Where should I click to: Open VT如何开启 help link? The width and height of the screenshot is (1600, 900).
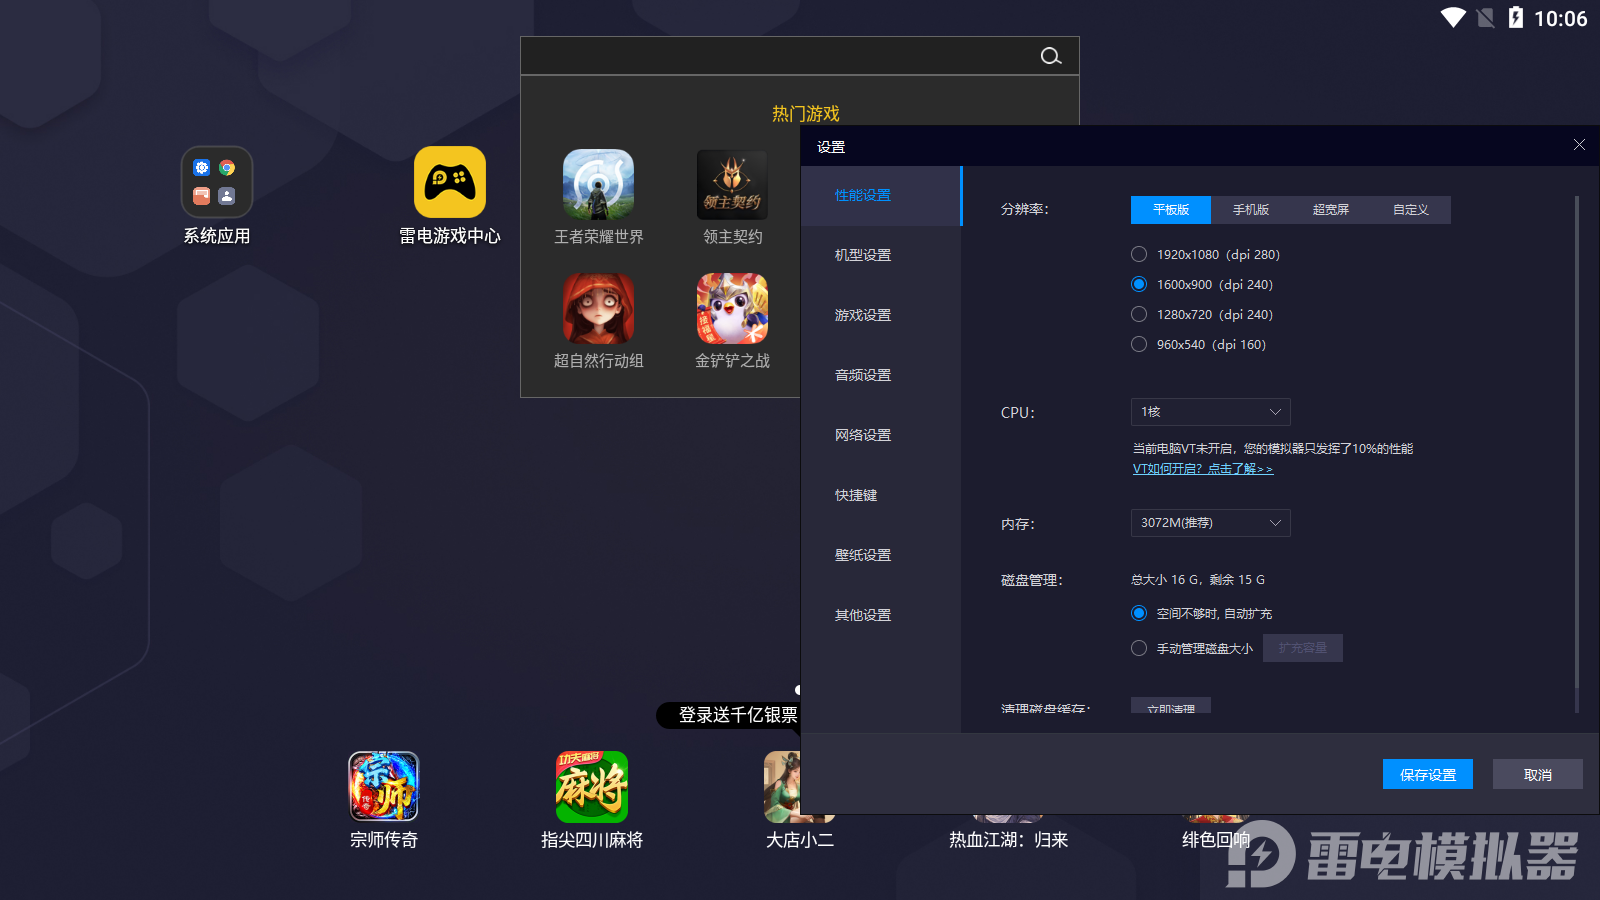[1203, 469]
